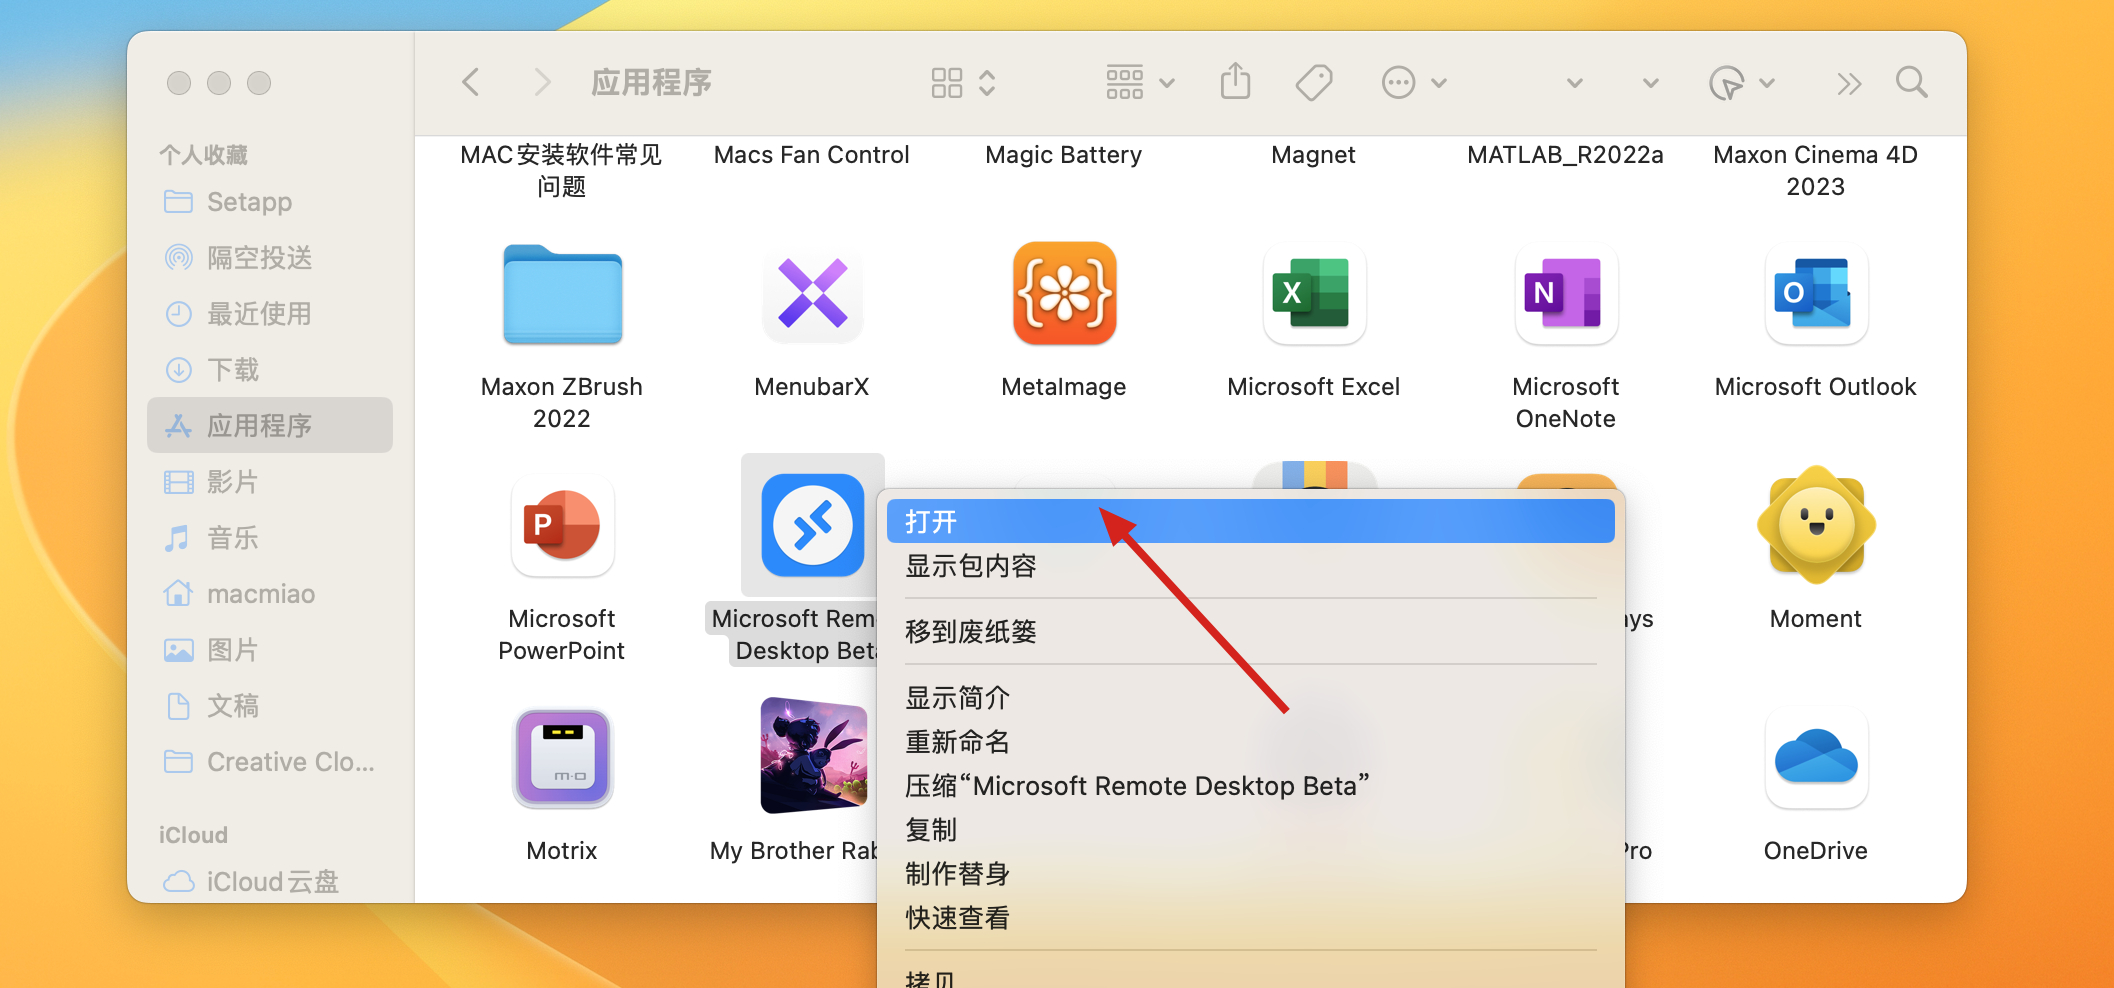The height and width of the screenshot is (988, 2114).
Task: Select the OneDrive cloud icon
Action: tap(1815, 758)
